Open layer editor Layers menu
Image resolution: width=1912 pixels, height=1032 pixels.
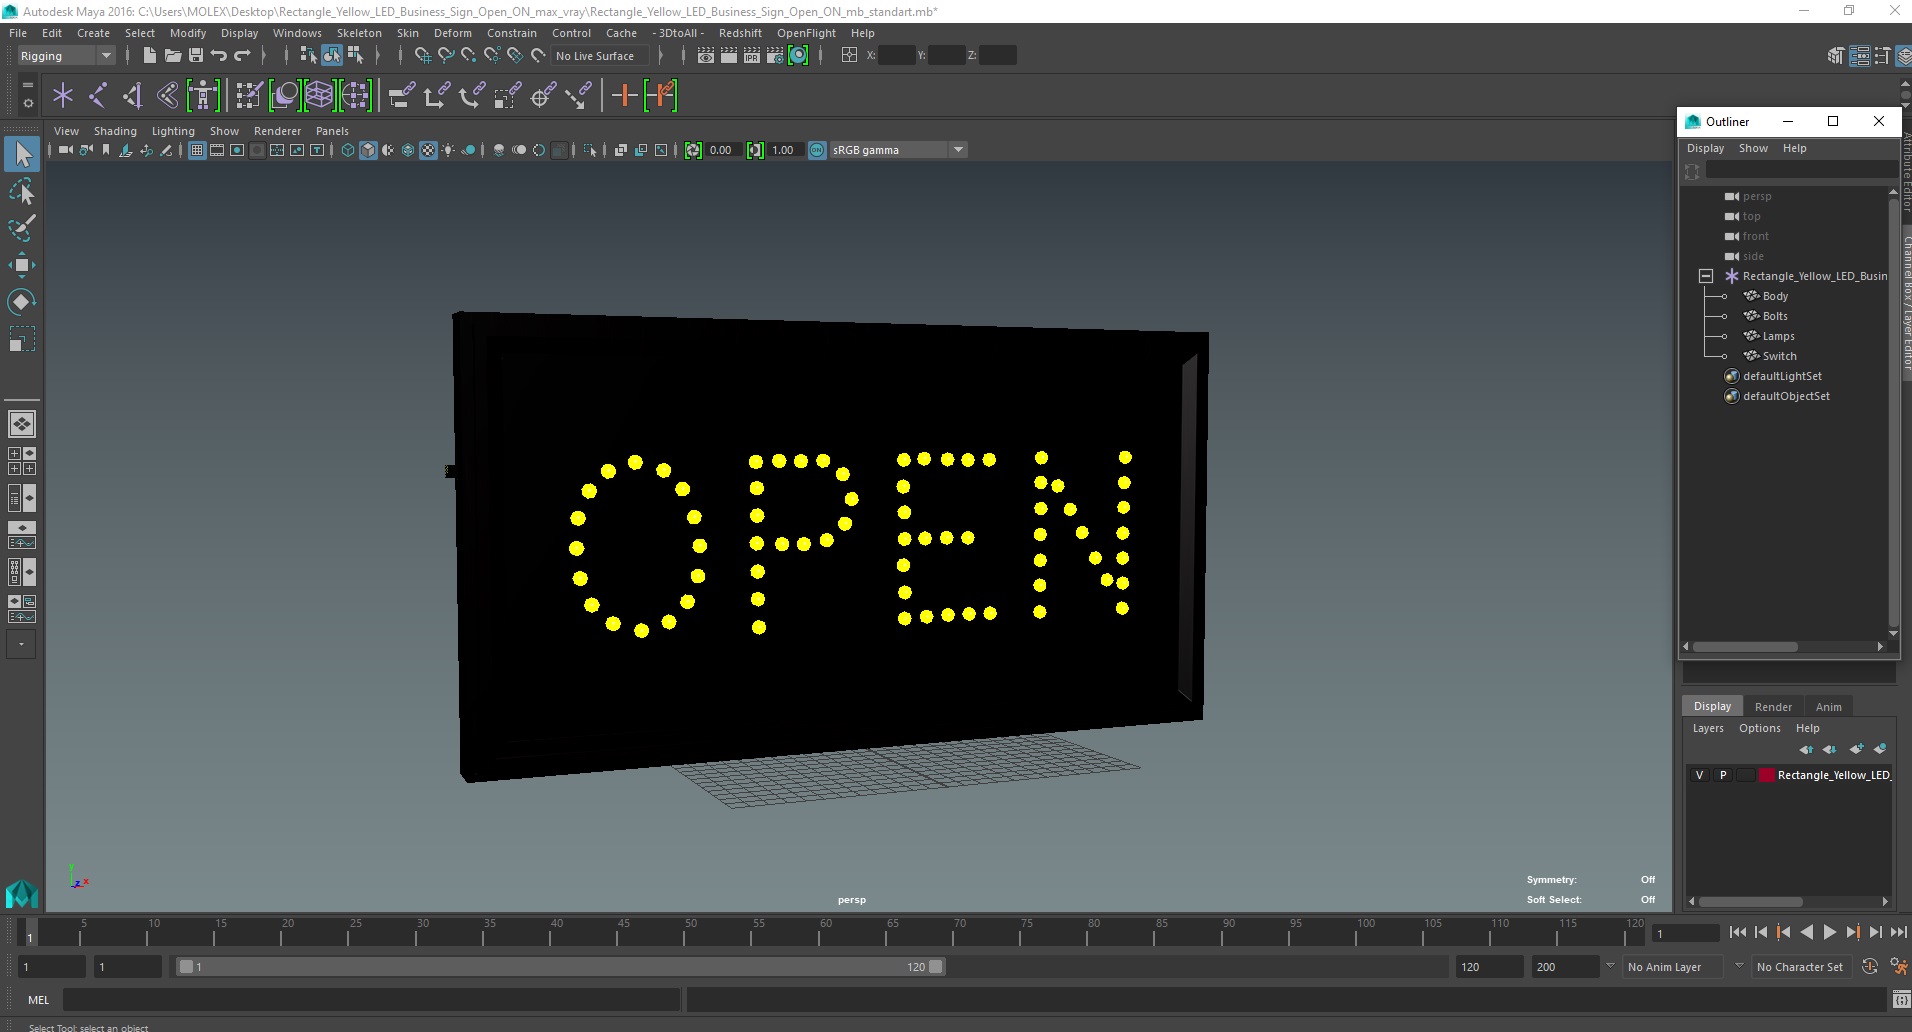[x=1708, y=728]
